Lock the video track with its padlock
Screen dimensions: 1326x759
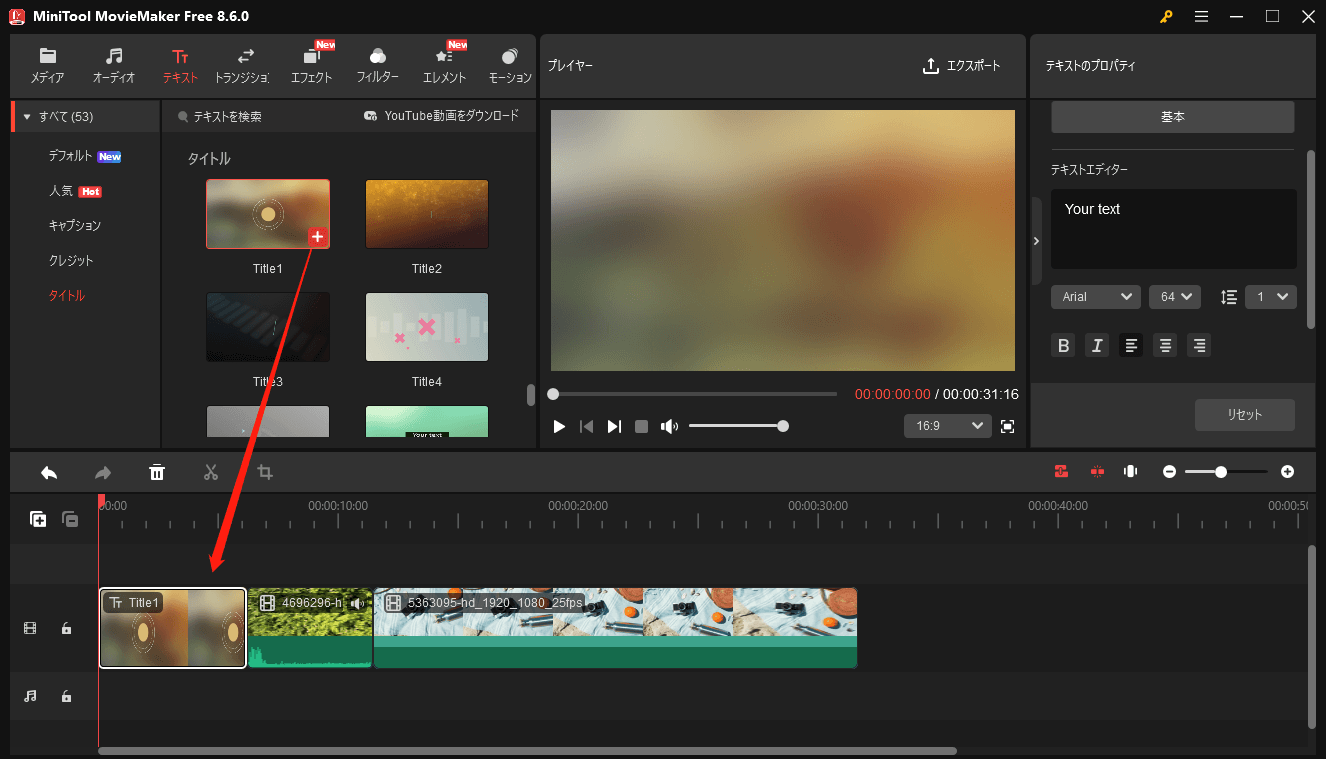coord(66,628)
